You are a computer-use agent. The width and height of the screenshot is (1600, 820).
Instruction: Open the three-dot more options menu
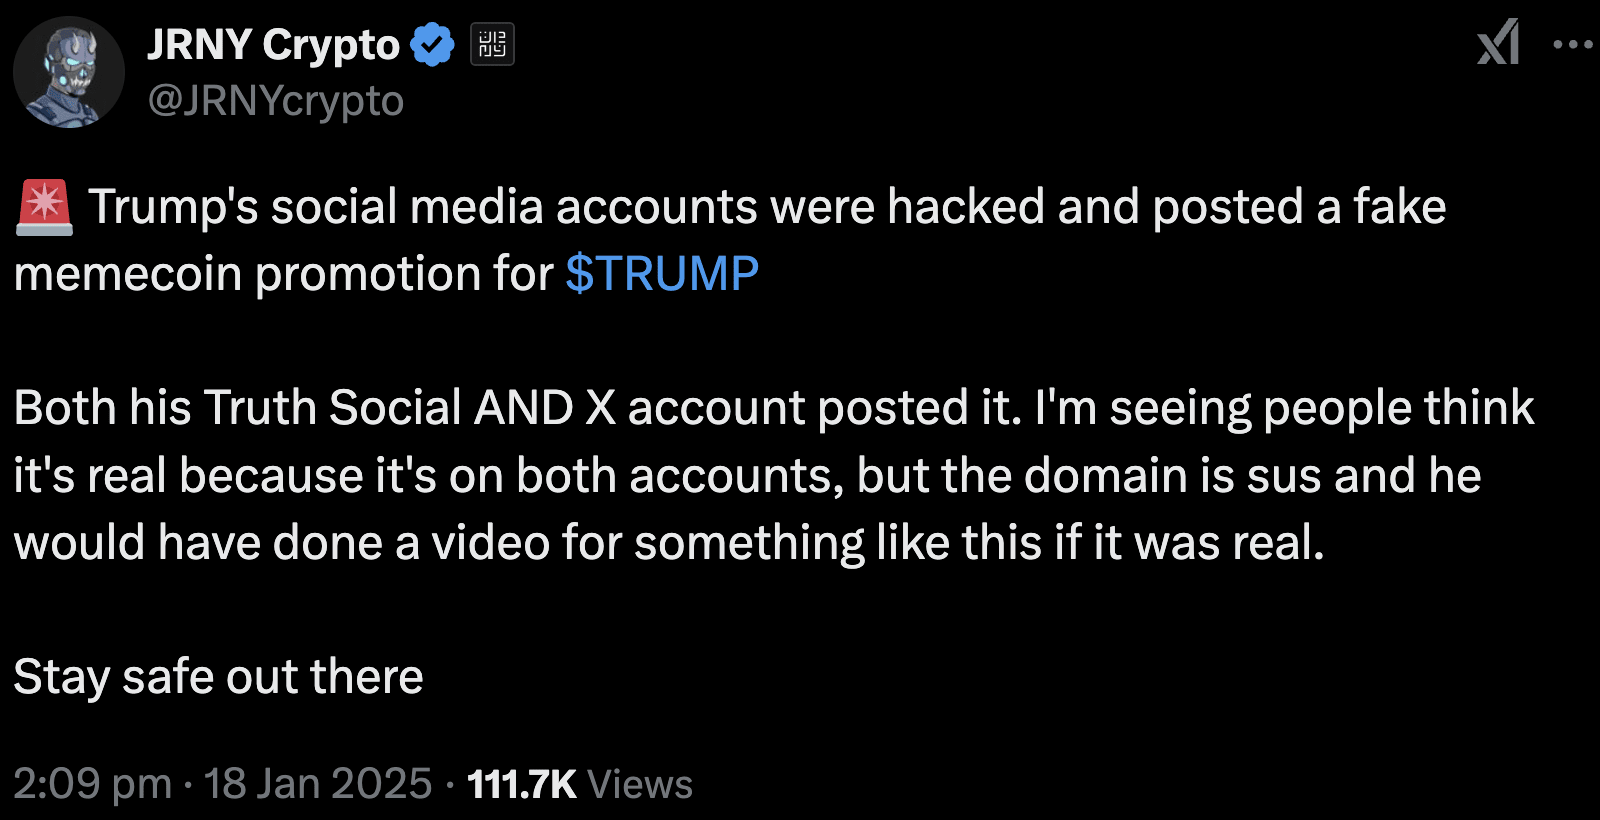1572,44
